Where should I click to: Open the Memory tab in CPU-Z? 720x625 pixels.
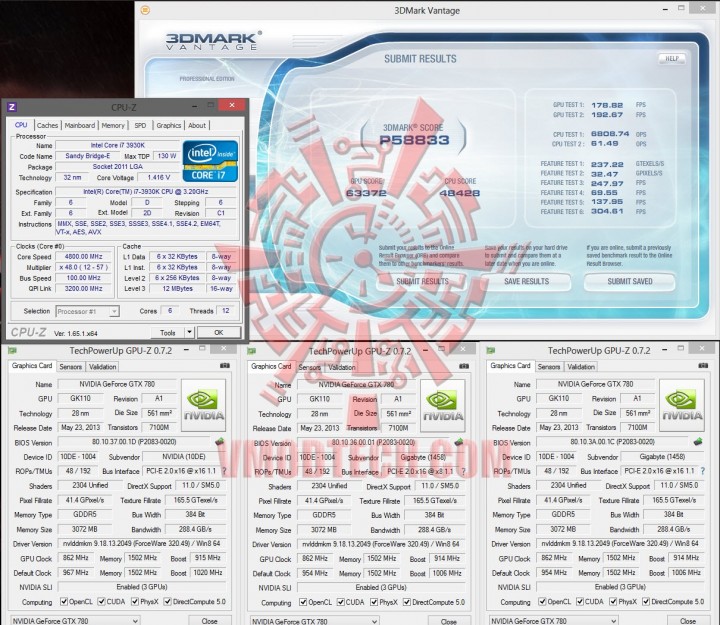pos(113,125)
